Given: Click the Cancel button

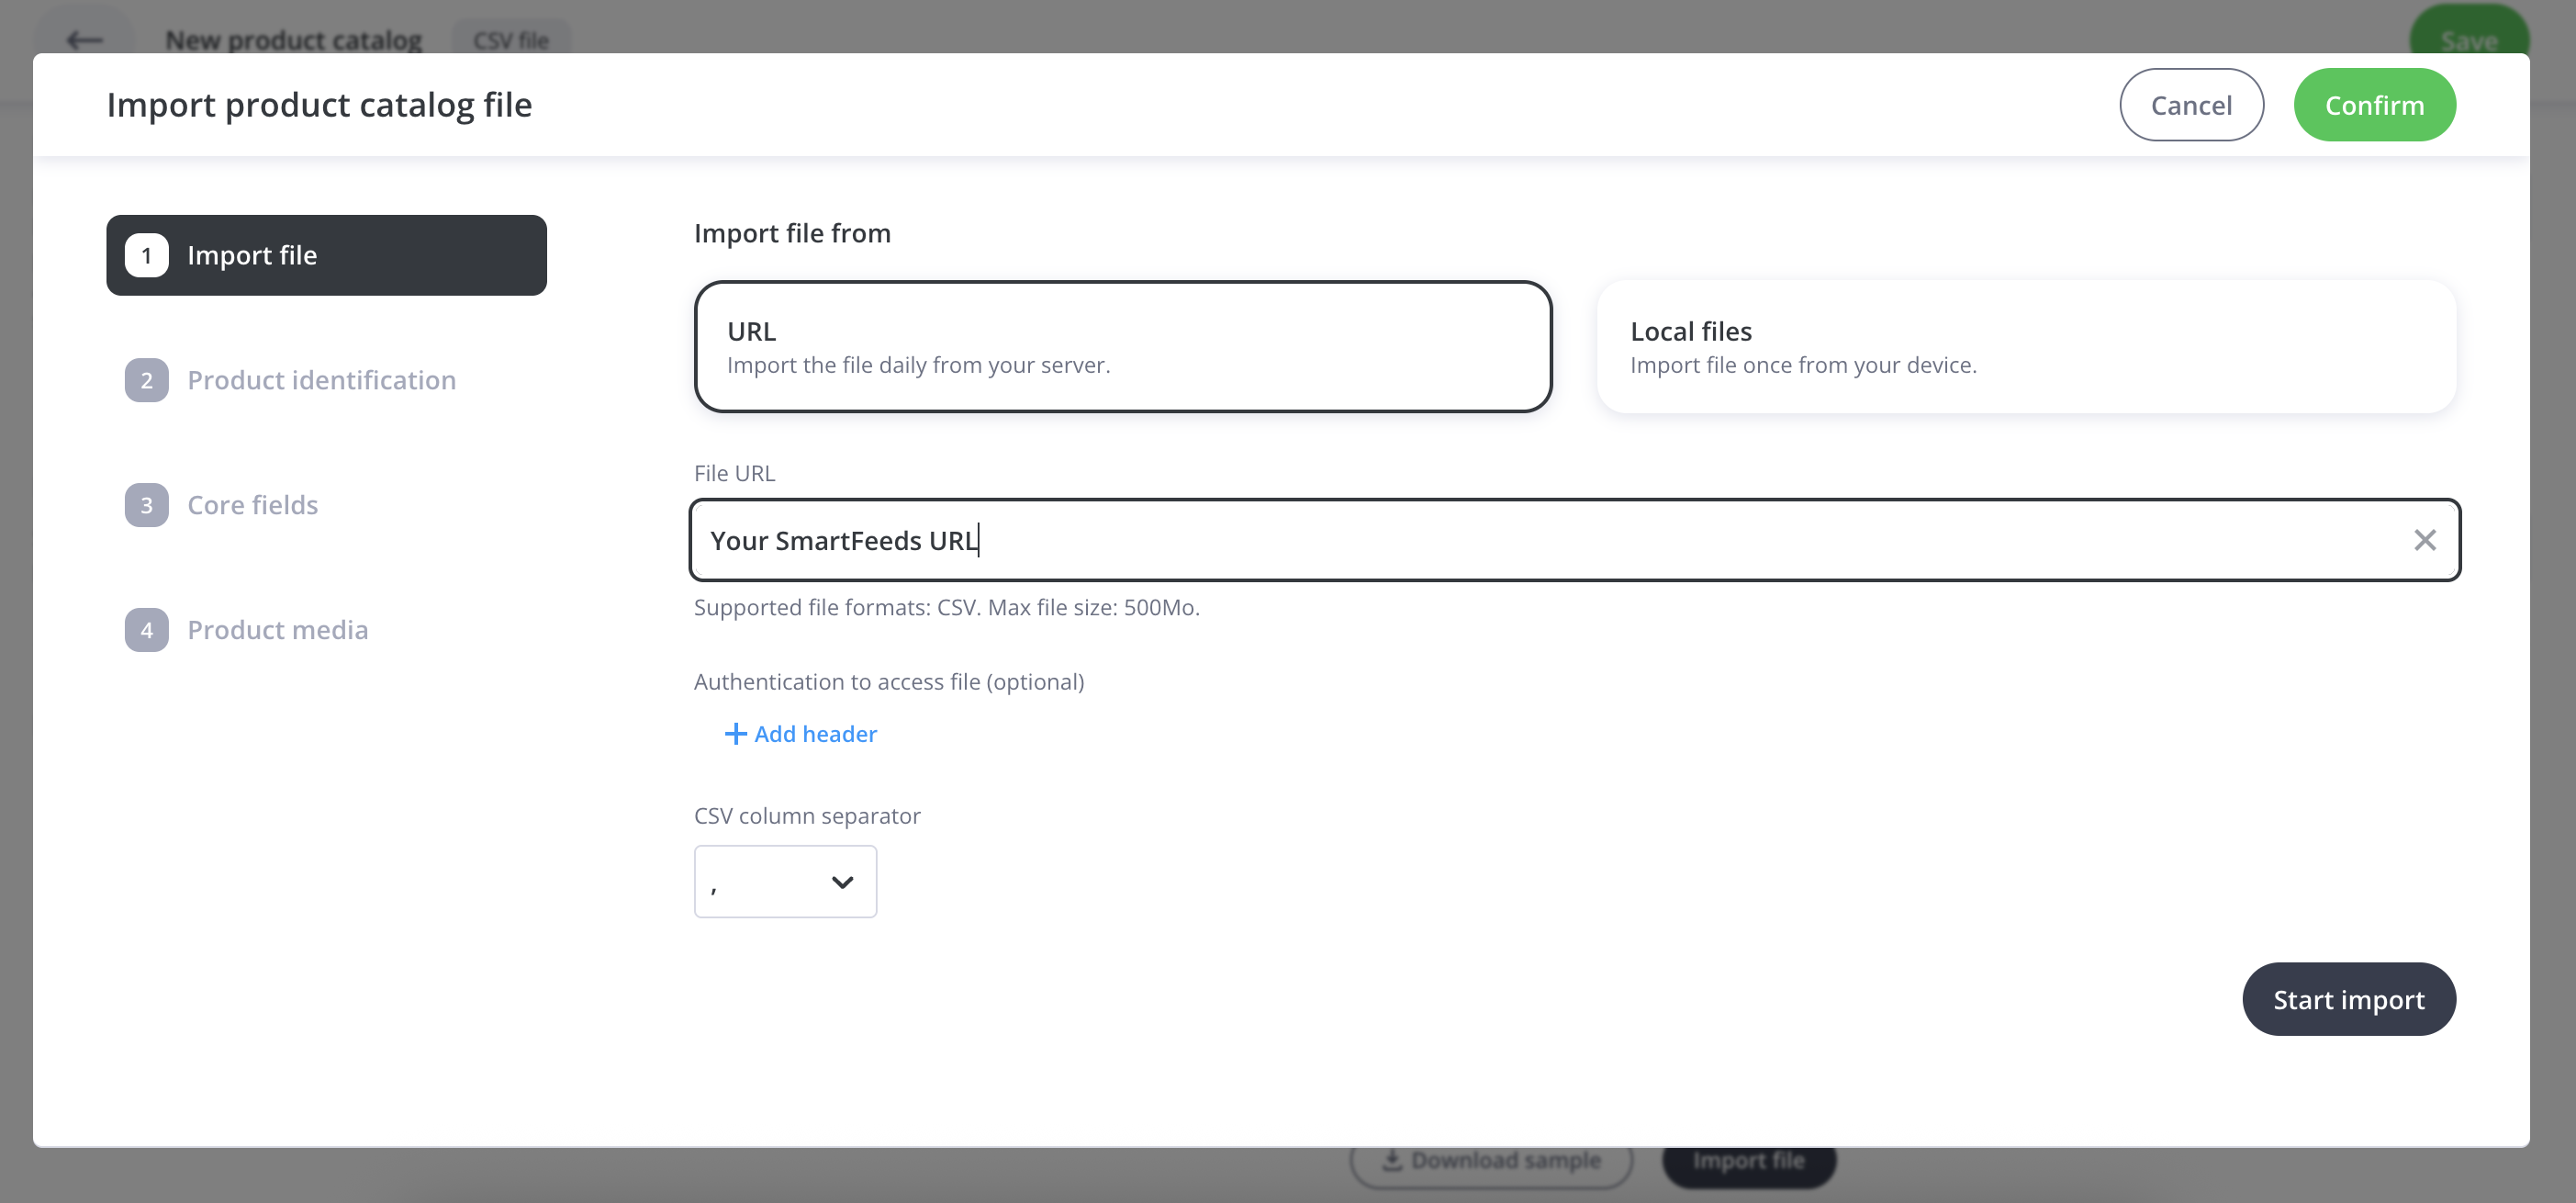Looking at the screenshot, I should tap(2191, 105).
